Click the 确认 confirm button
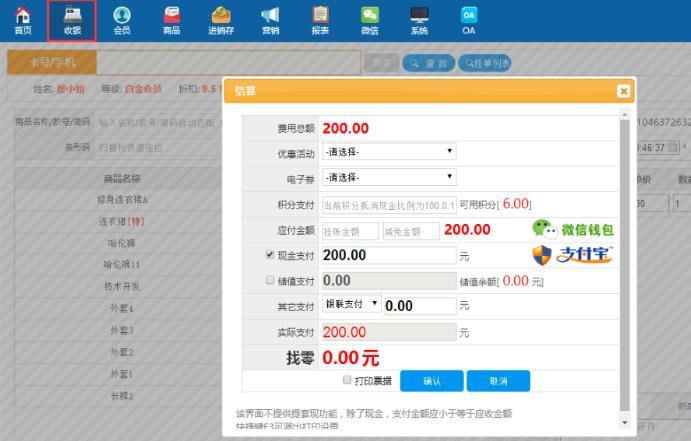The width and height of the screenshot is (691, 441). point(431,381)
